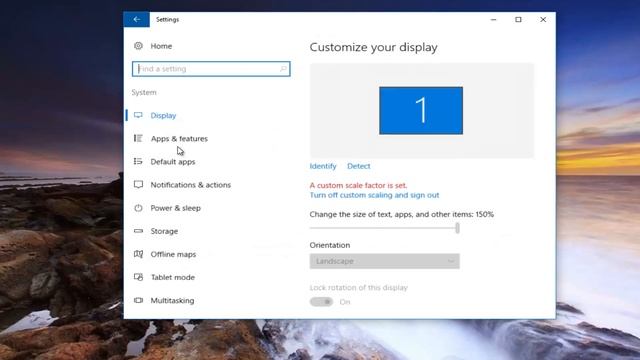Click the Multitasking icon
Viewport: 640px width, 360px height.
coord(138,300)
